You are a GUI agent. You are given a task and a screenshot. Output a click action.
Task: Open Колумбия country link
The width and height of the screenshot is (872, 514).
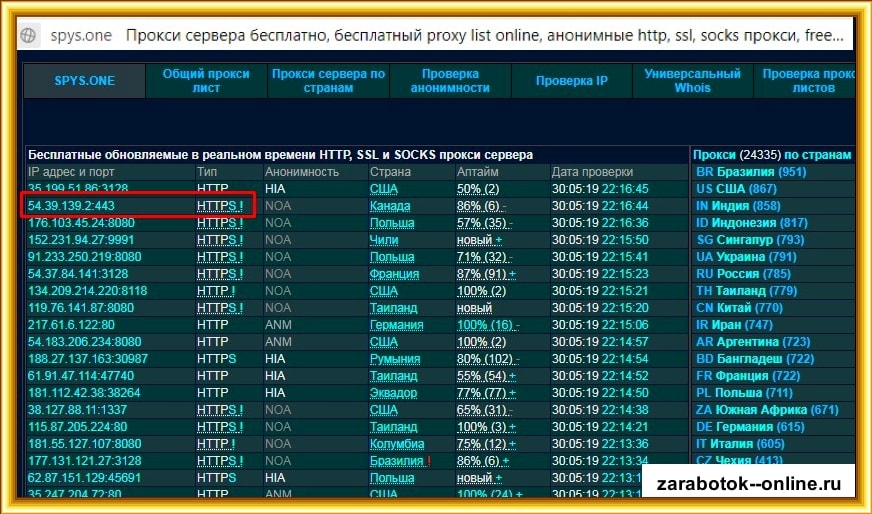pos(397,444)
